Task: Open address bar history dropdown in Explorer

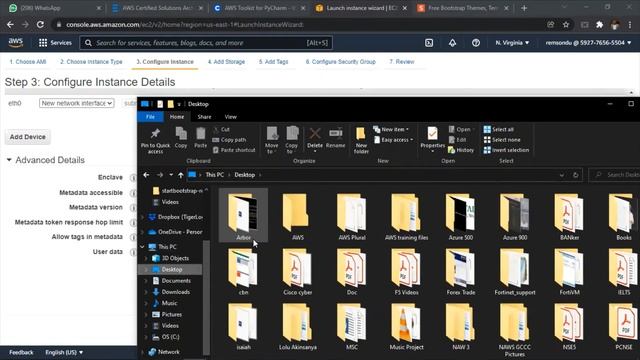Action: (562, 175)
